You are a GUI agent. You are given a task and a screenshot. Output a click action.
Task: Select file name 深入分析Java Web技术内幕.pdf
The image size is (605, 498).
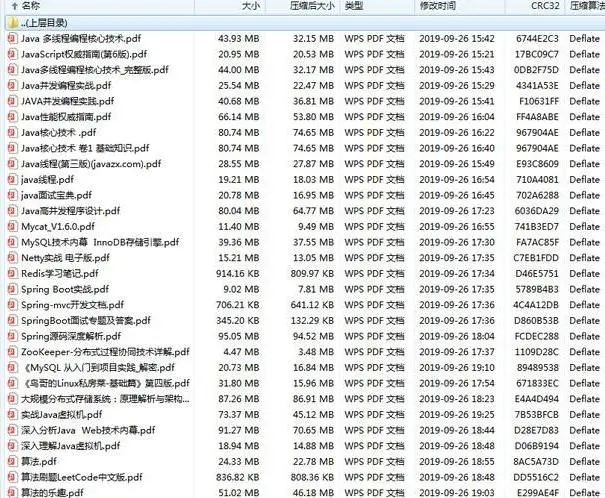[x=88, y=430]
